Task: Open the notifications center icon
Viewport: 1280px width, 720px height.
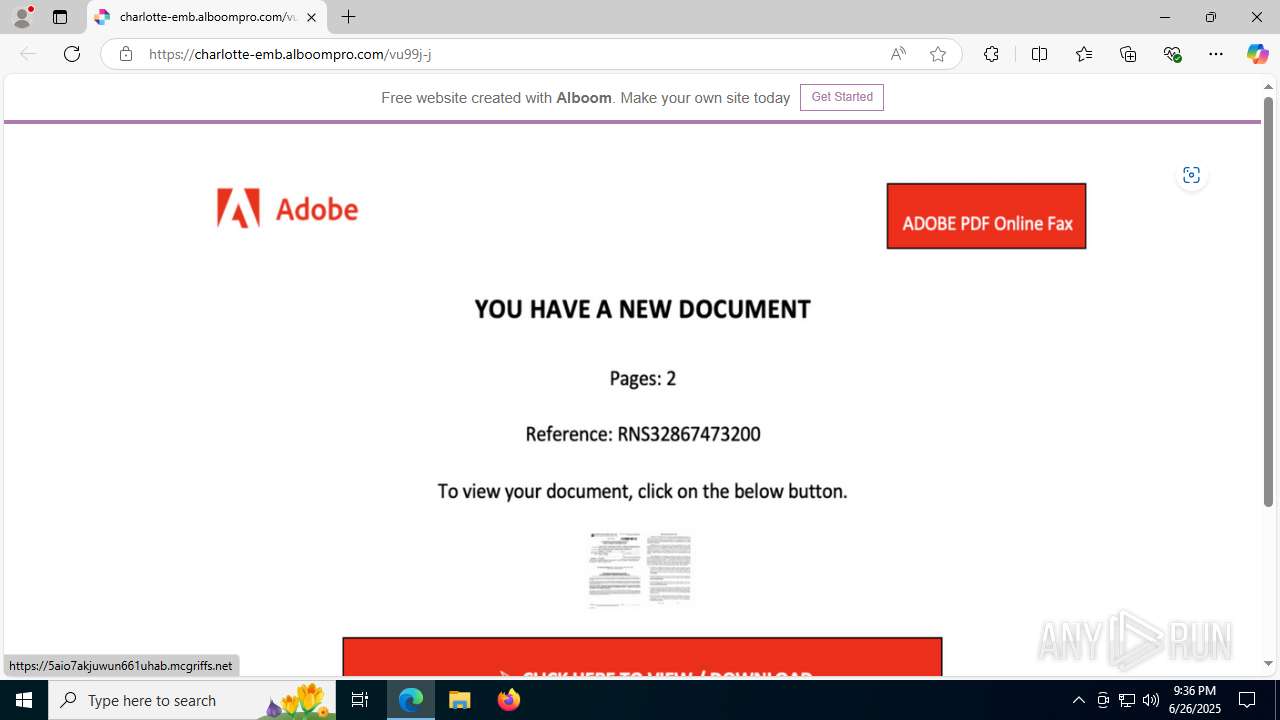Action: (1247, 700)
